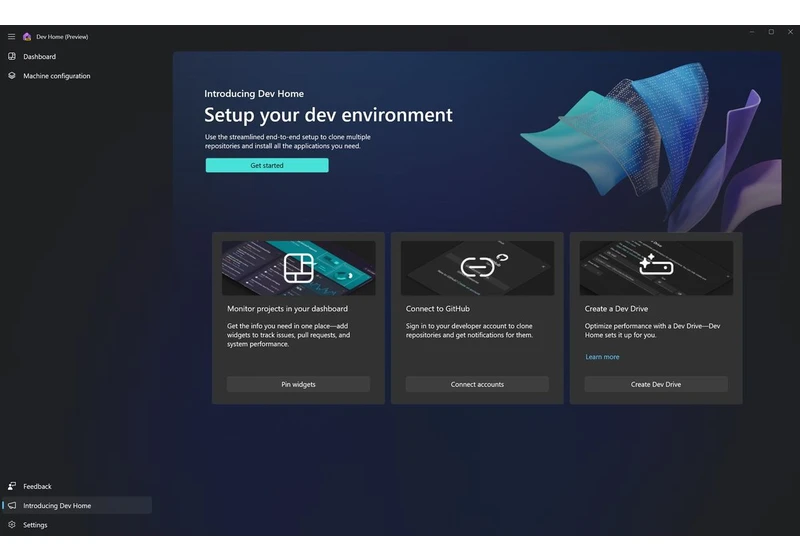
Task: Click the 'Connect to GitHub' card title
Action: tap(438, 309)
